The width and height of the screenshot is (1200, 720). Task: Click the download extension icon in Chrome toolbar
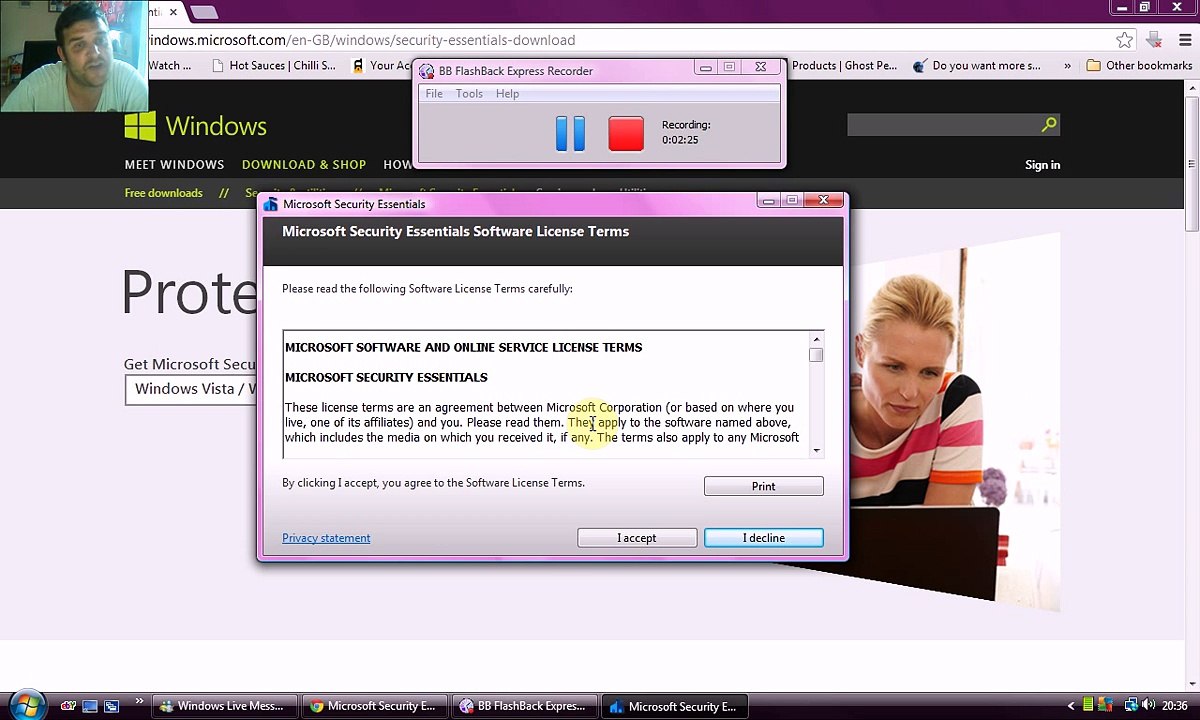click(x=1154, y=40)
